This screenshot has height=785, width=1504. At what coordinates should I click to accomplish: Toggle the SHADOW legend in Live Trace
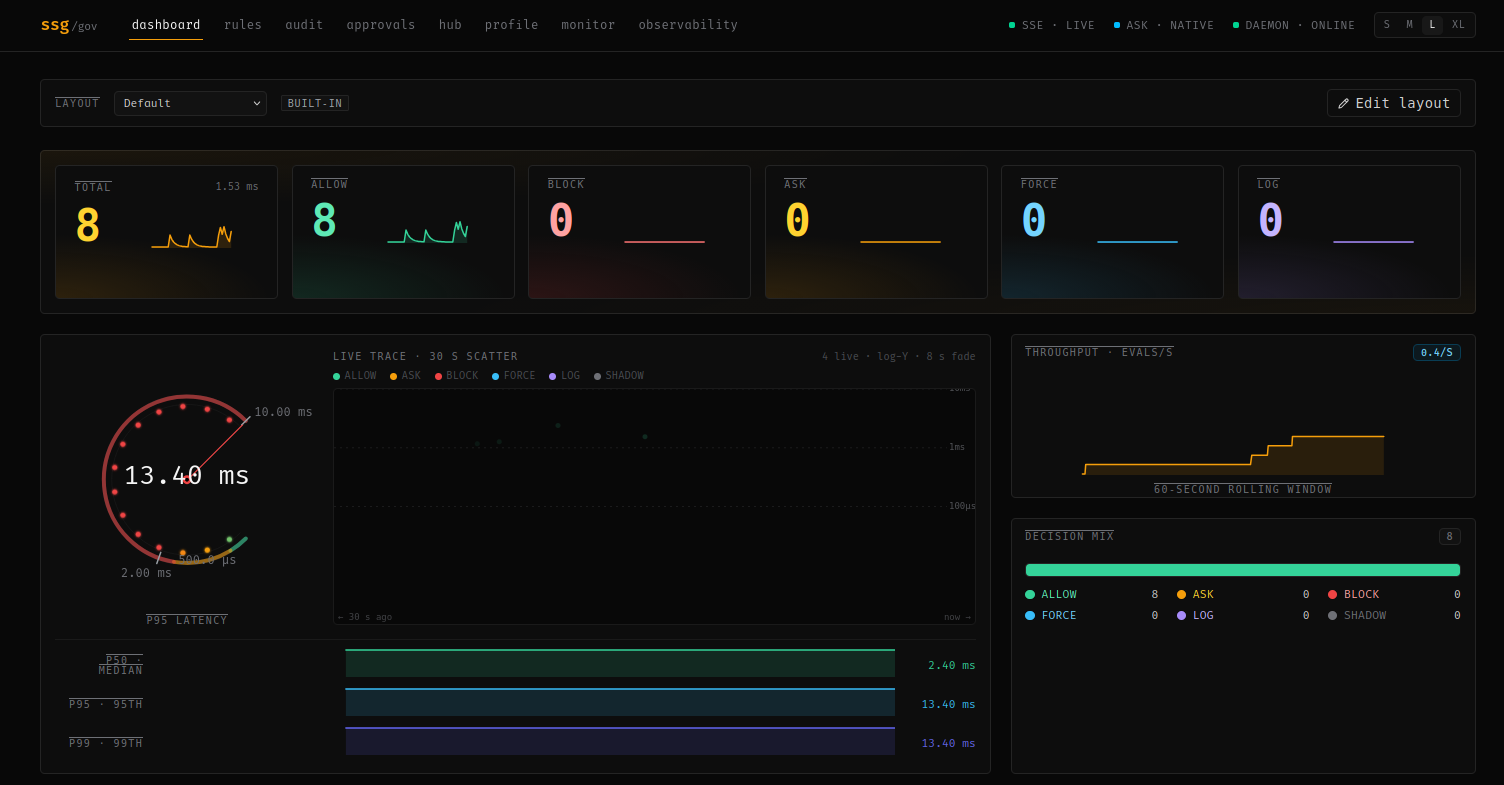point(618,376)
